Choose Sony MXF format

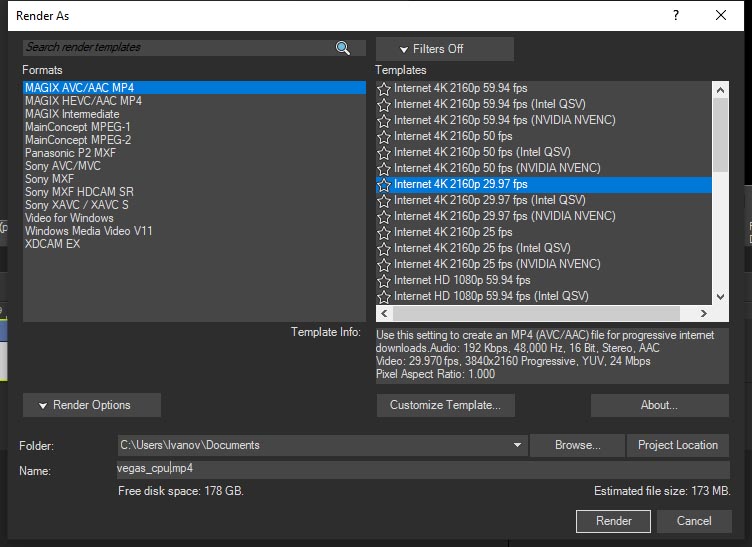point(194,178)
